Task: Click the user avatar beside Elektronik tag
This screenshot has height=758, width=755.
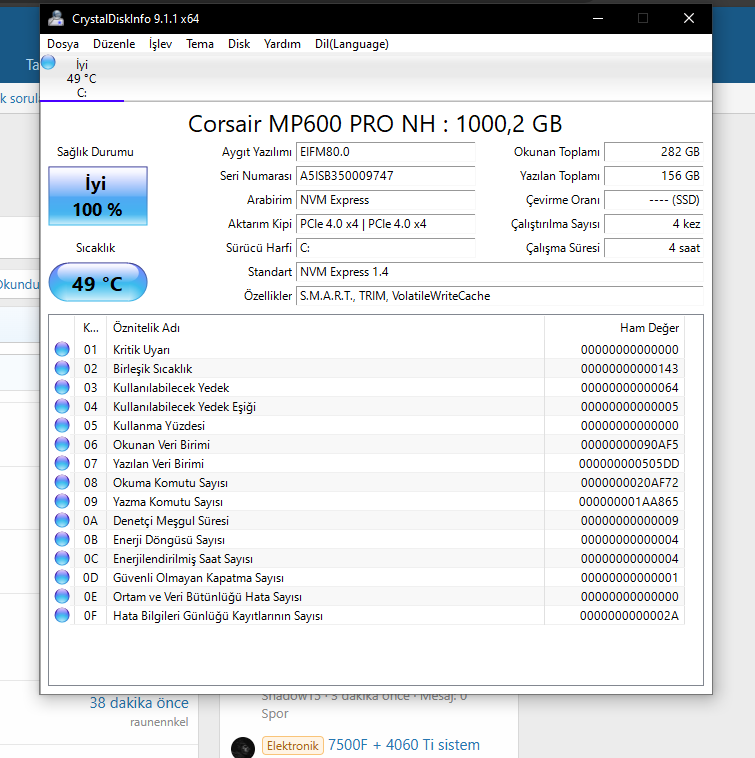Action: pyautogui.click(x=243, y=747)
